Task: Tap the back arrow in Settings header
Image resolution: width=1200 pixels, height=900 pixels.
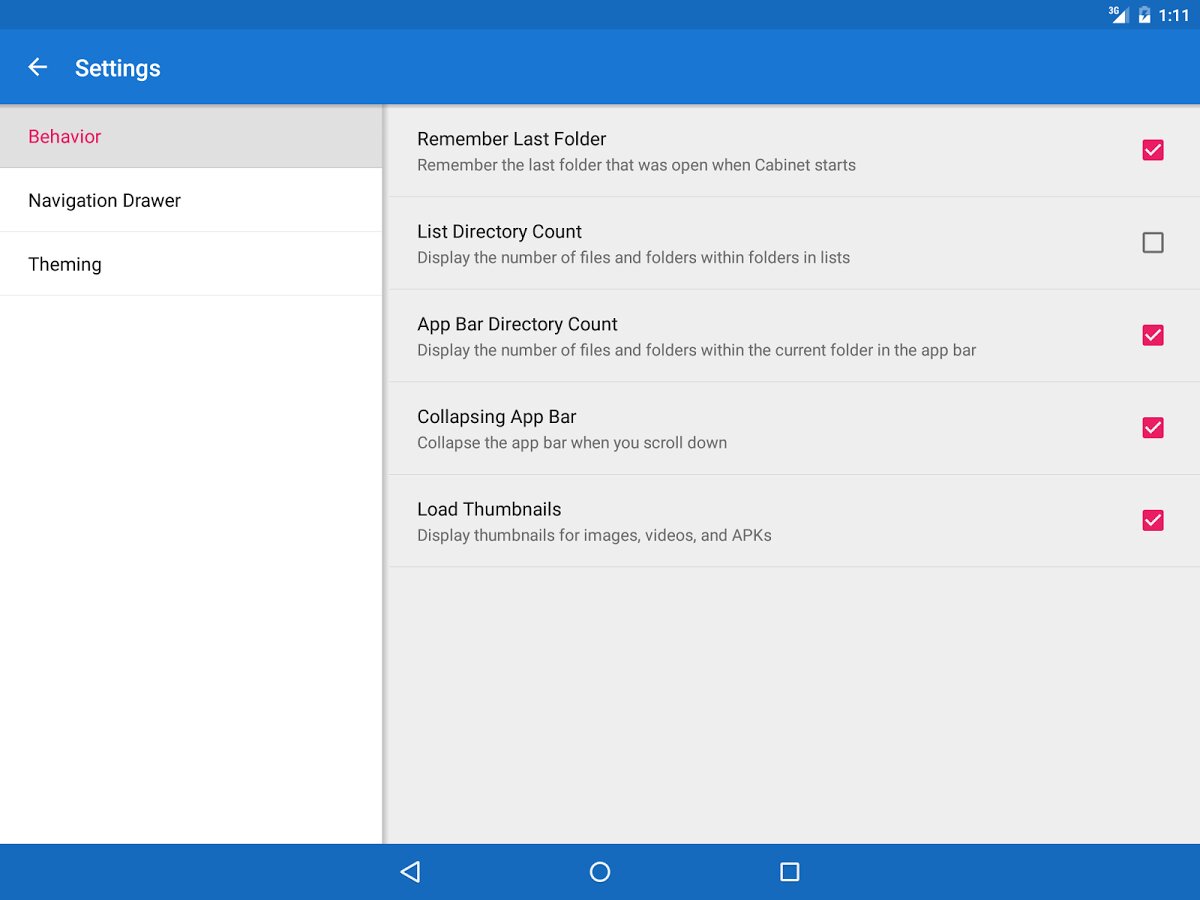Action: pos(38,67)
